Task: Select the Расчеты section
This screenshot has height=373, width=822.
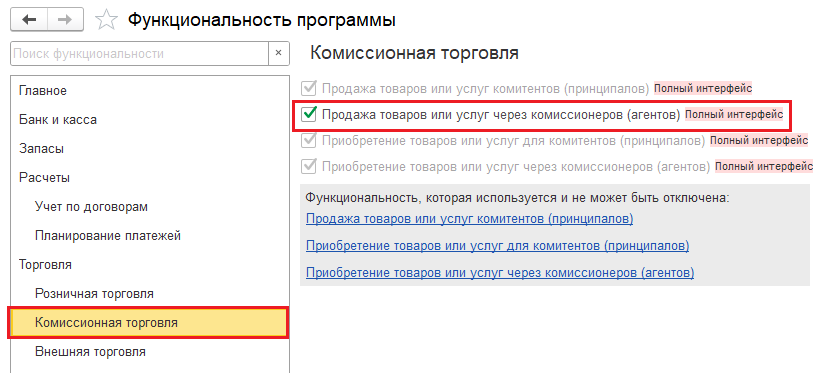Action: click(149, 178)
